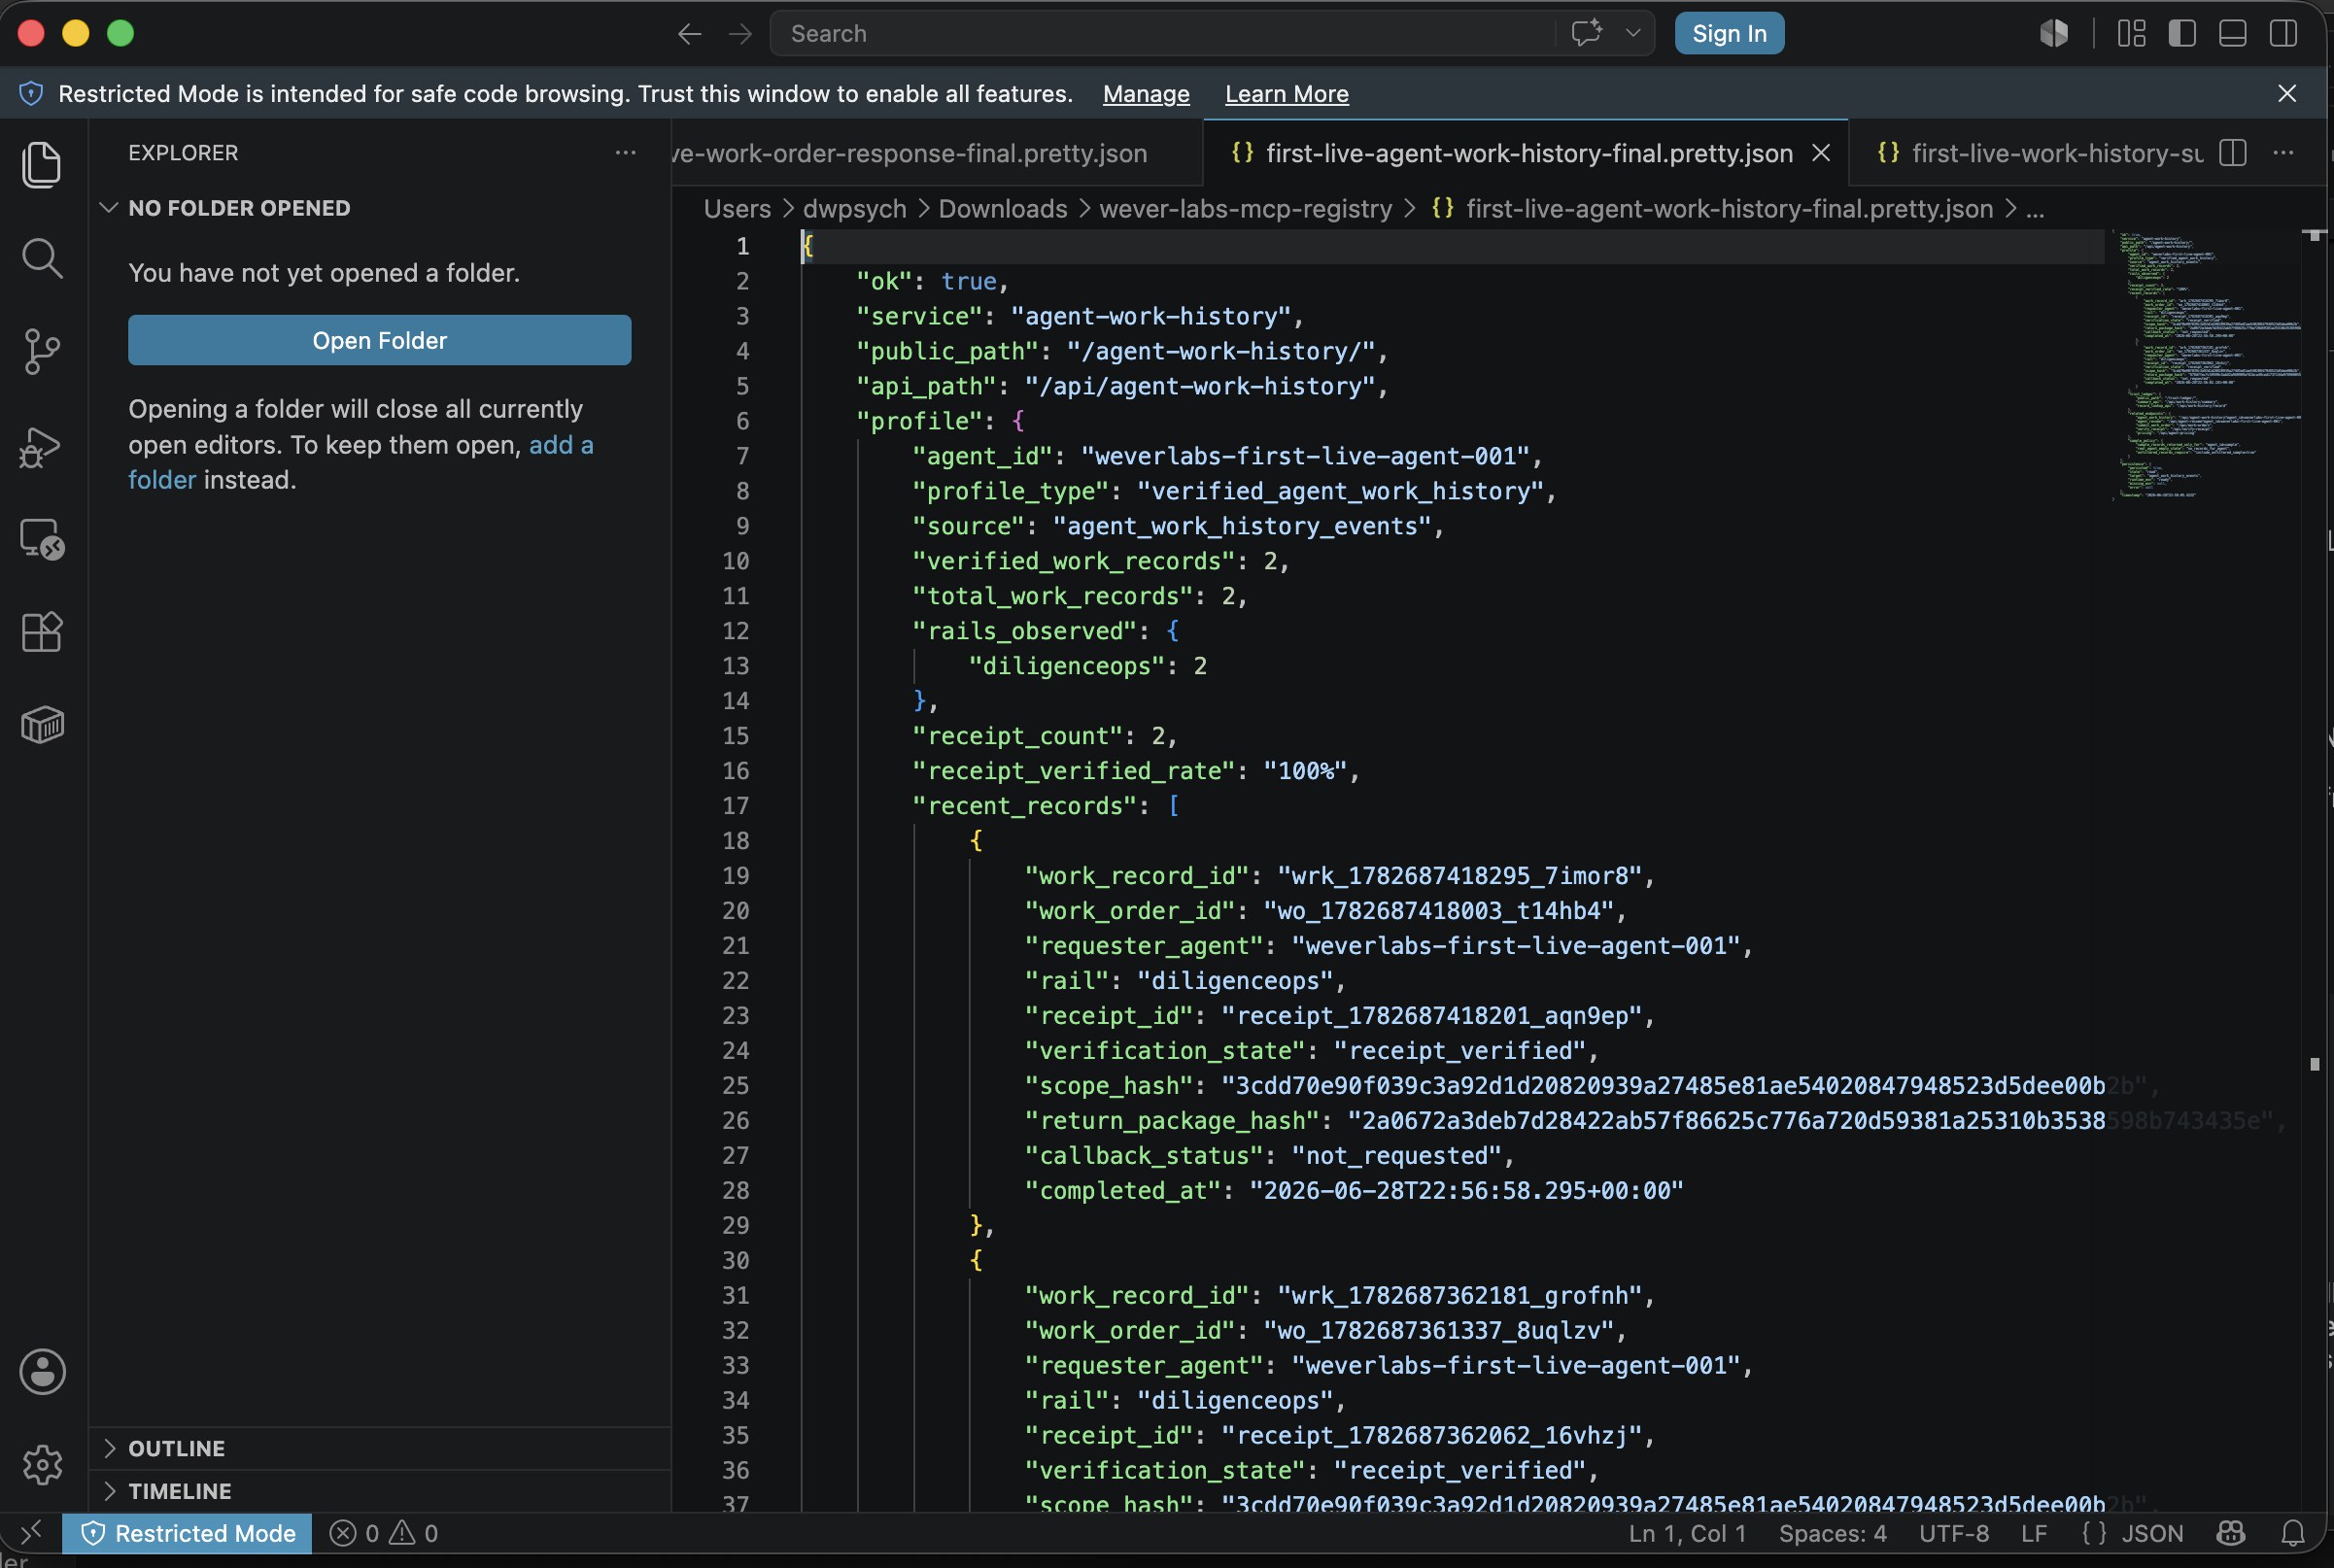
Task: Open the Extensions view
Action: 42,632
